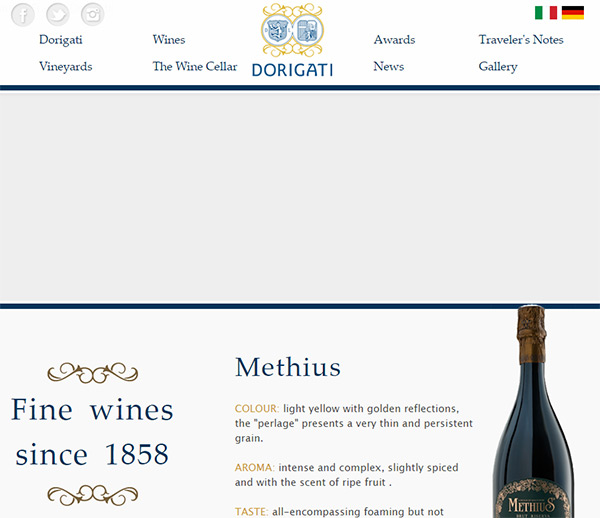The height and width of the screenshot is (518, 600).
Task: Open the Twitter social icon
Action: tap(58, 15)
